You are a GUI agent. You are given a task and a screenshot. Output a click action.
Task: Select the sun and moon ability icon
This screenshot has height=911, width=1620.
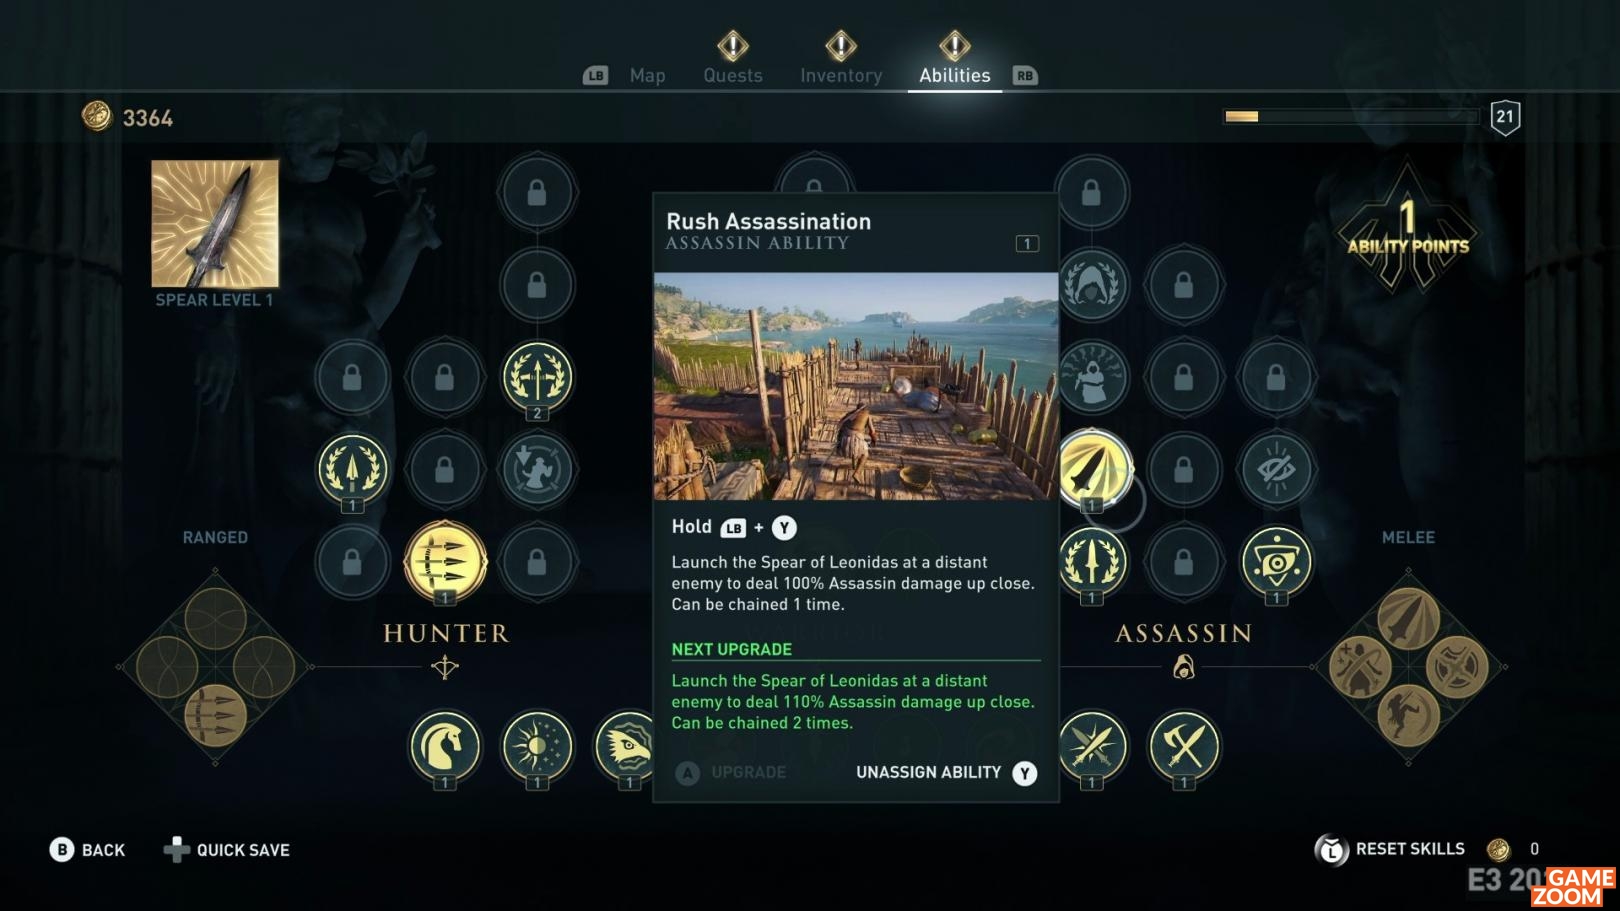tap(537, 746)
